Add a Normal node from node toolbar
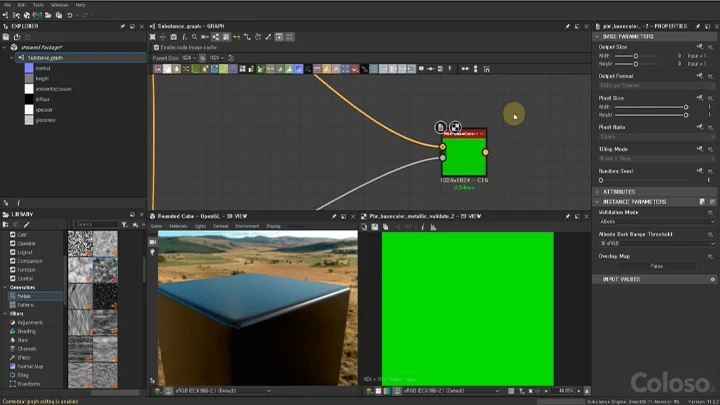The width and height of the screenshot is (720, 405). click(298, 69)
